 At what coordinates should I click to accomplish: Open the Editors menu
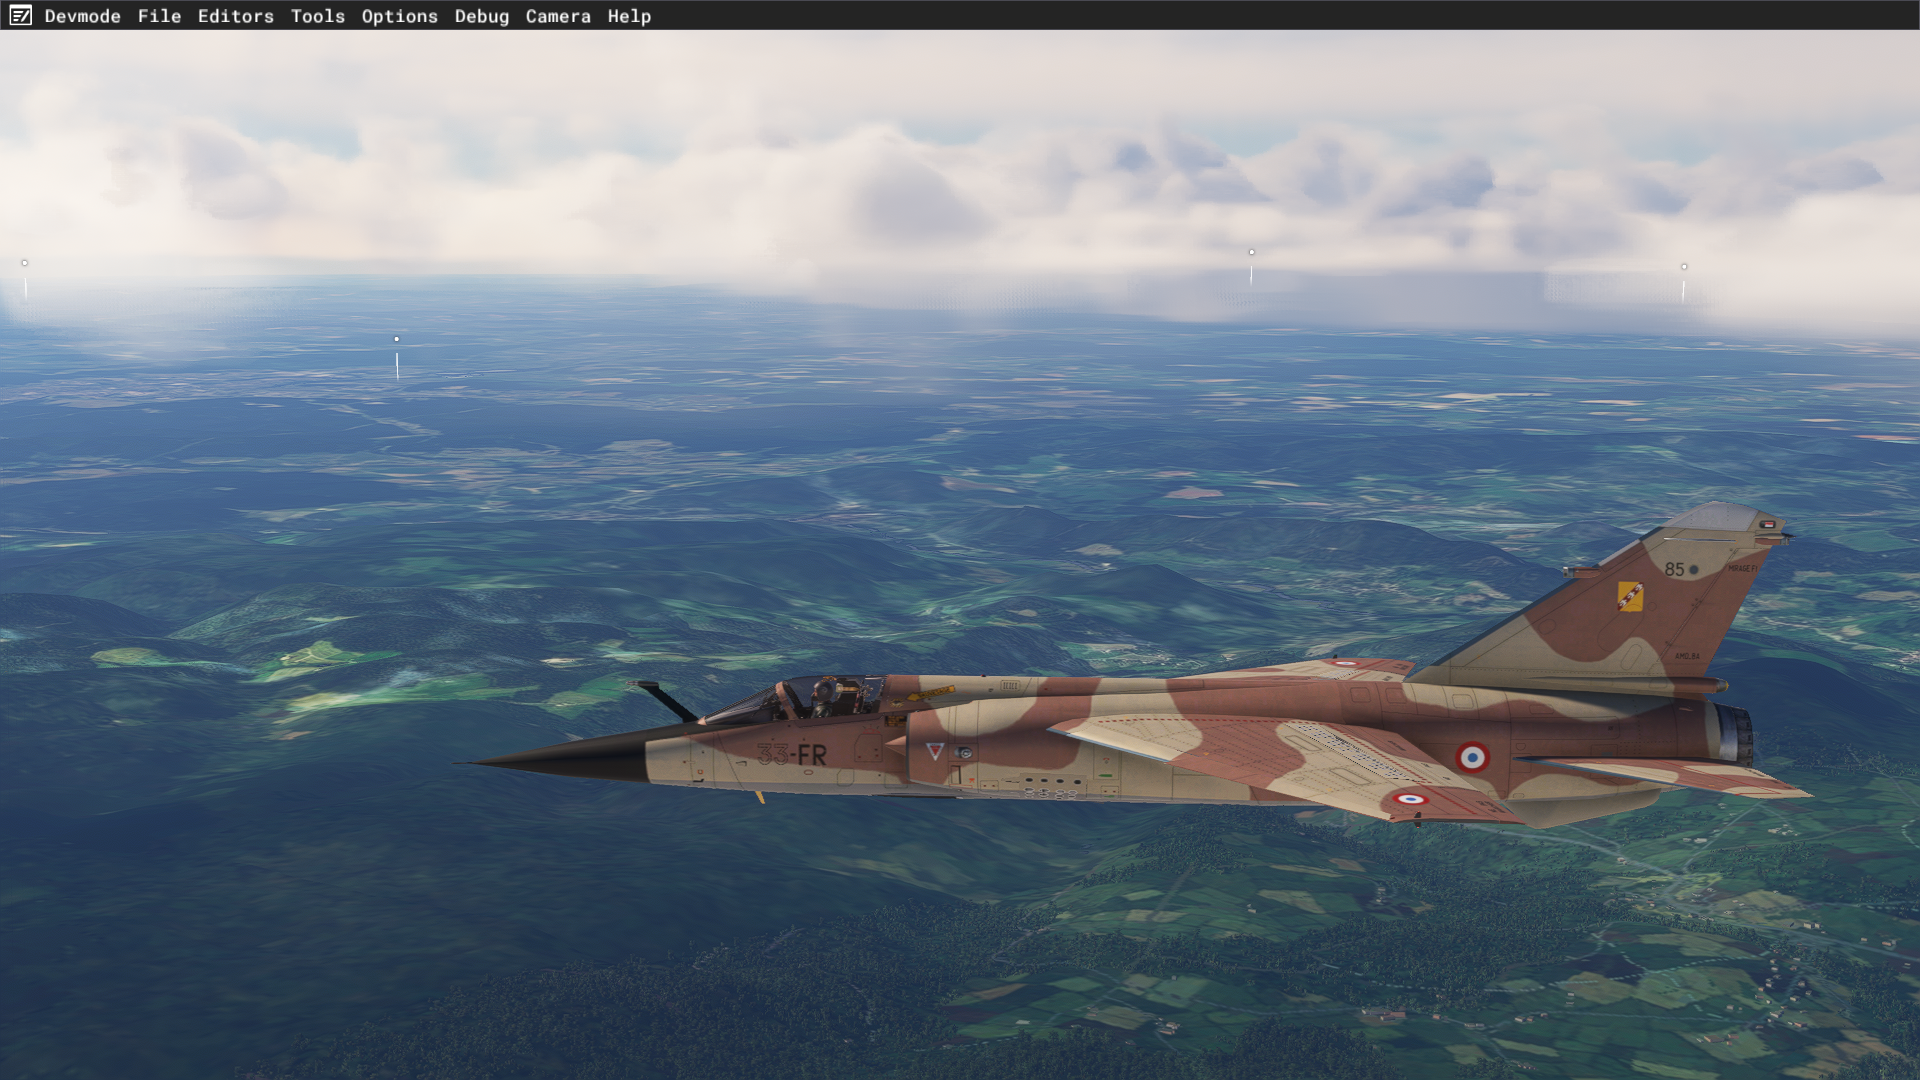tap(235, 16)
